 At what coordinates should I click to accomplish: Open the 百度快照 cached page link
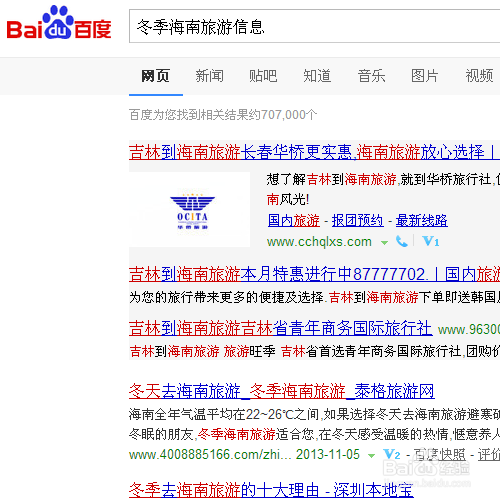click(439, 454)
